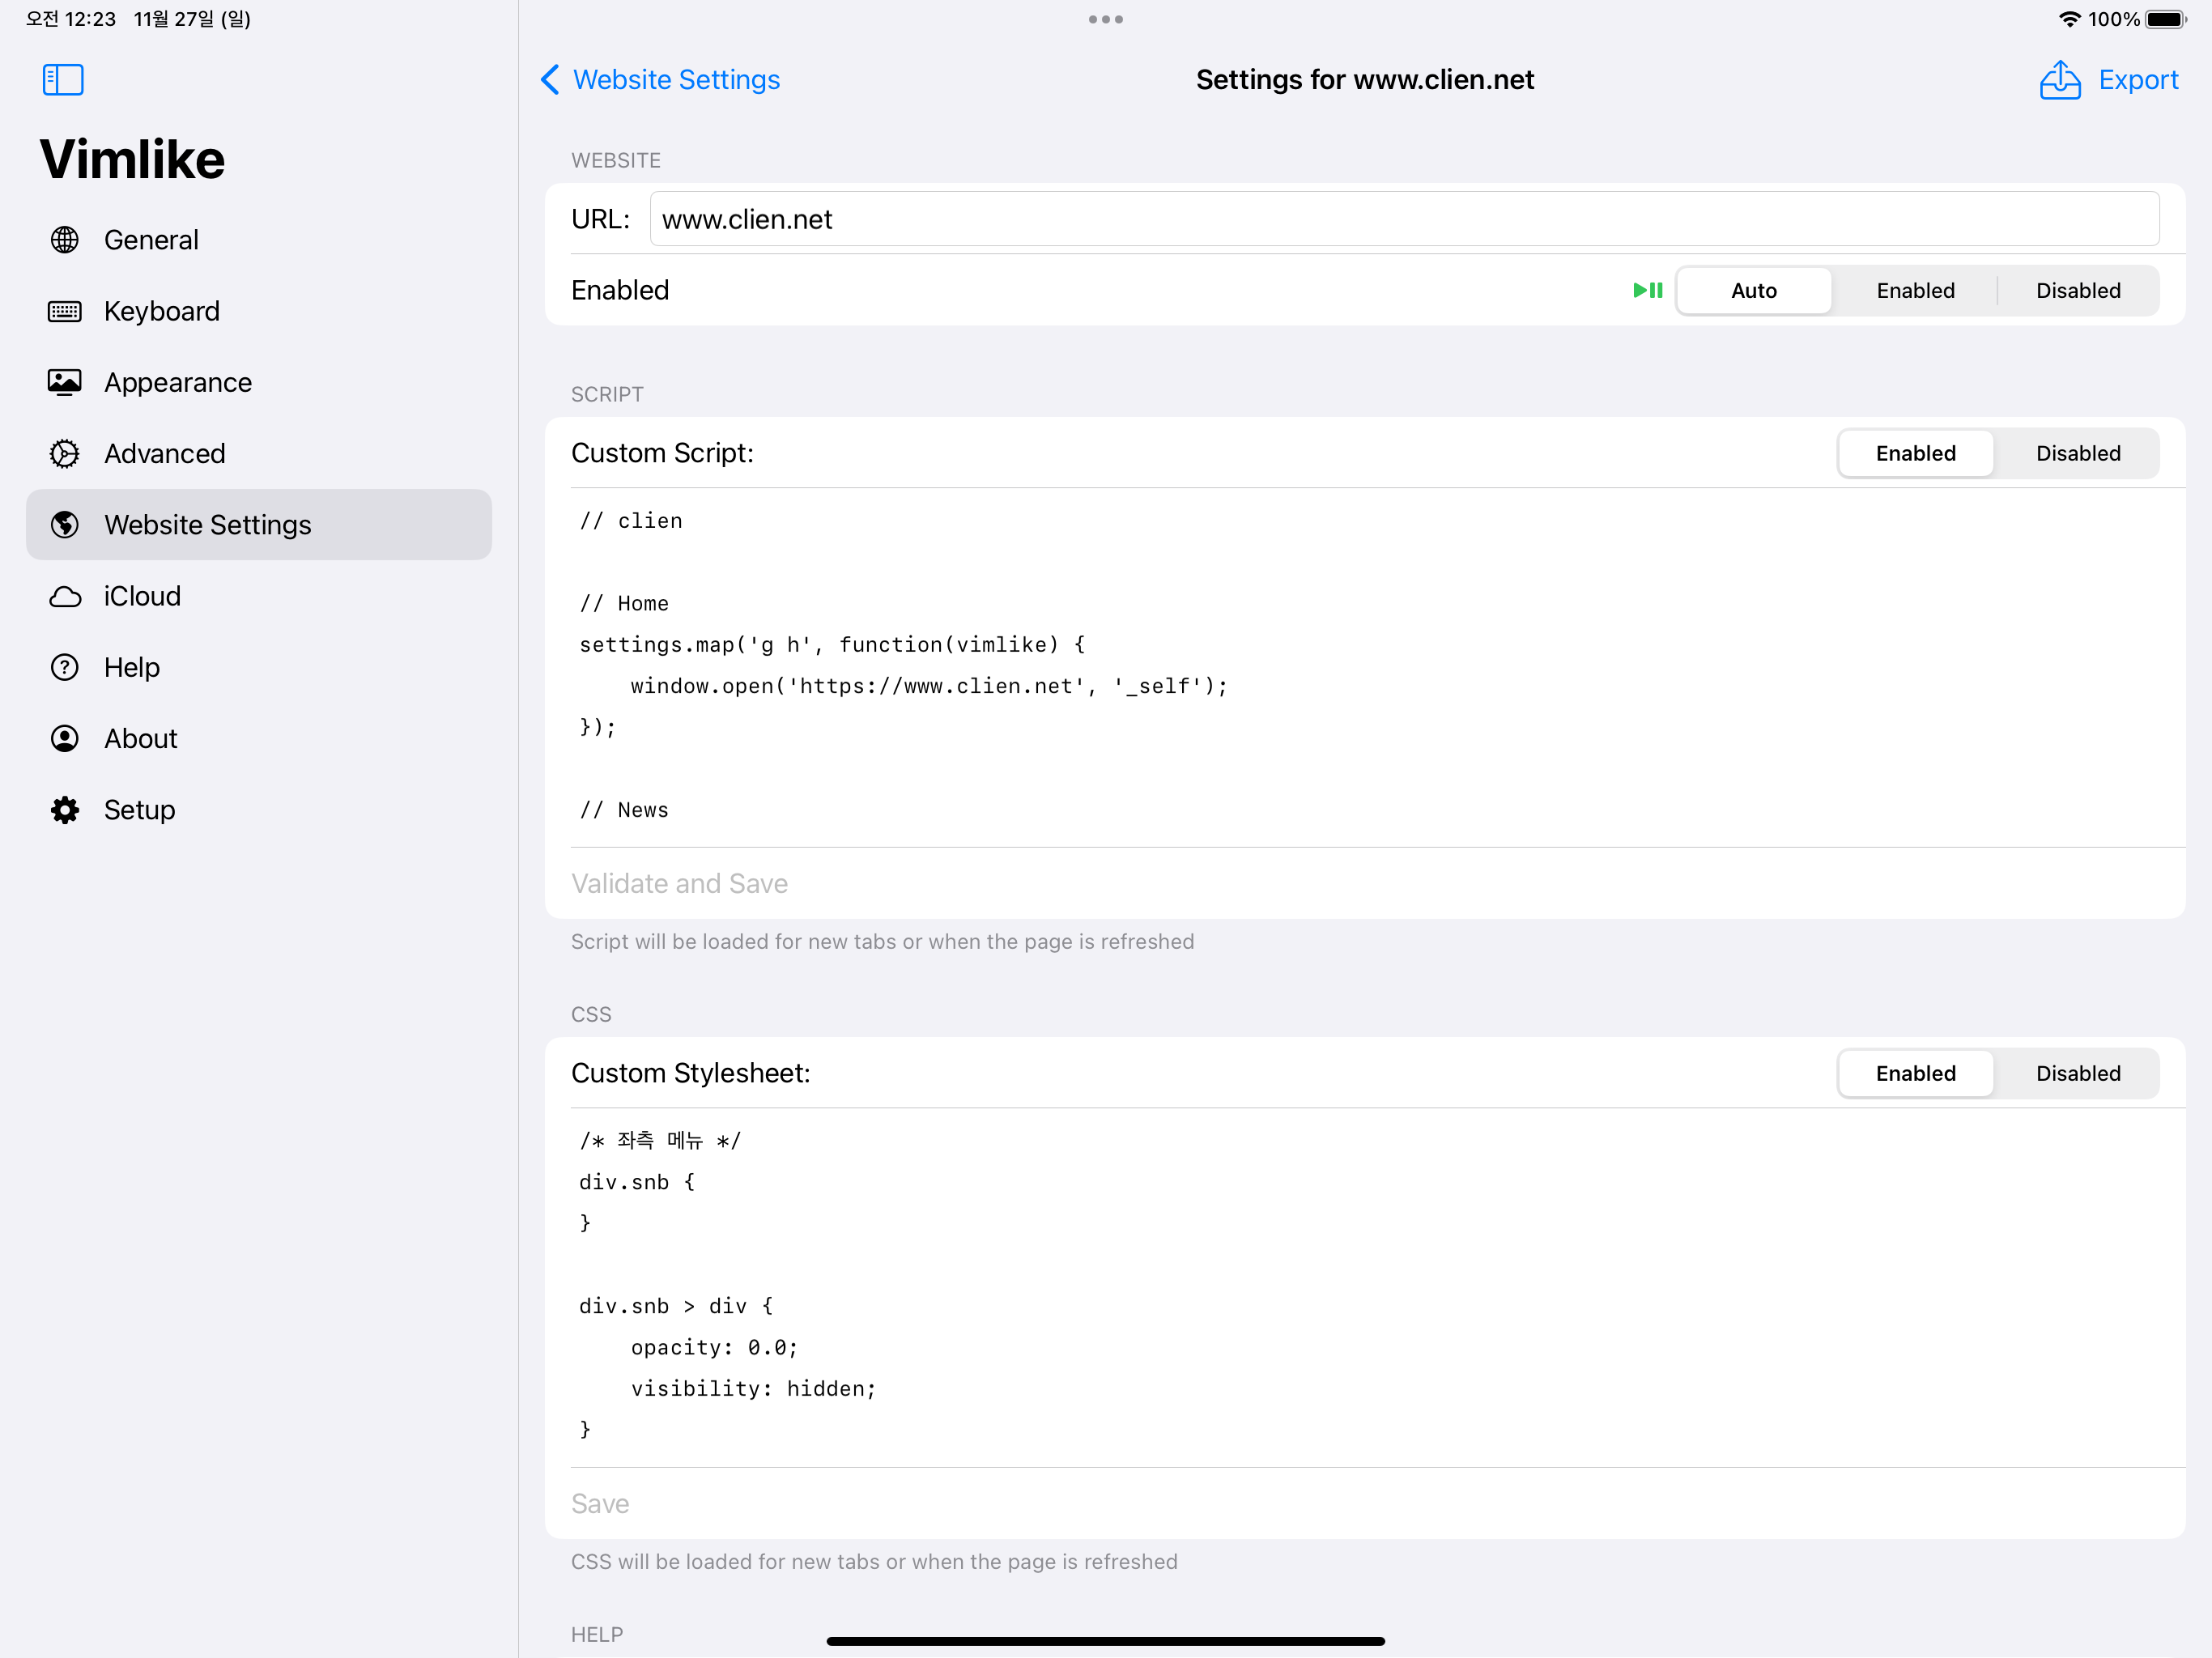Click the settings.map script line
The width and height of the screenshot is (2212, 1658).
coord(832,644)
